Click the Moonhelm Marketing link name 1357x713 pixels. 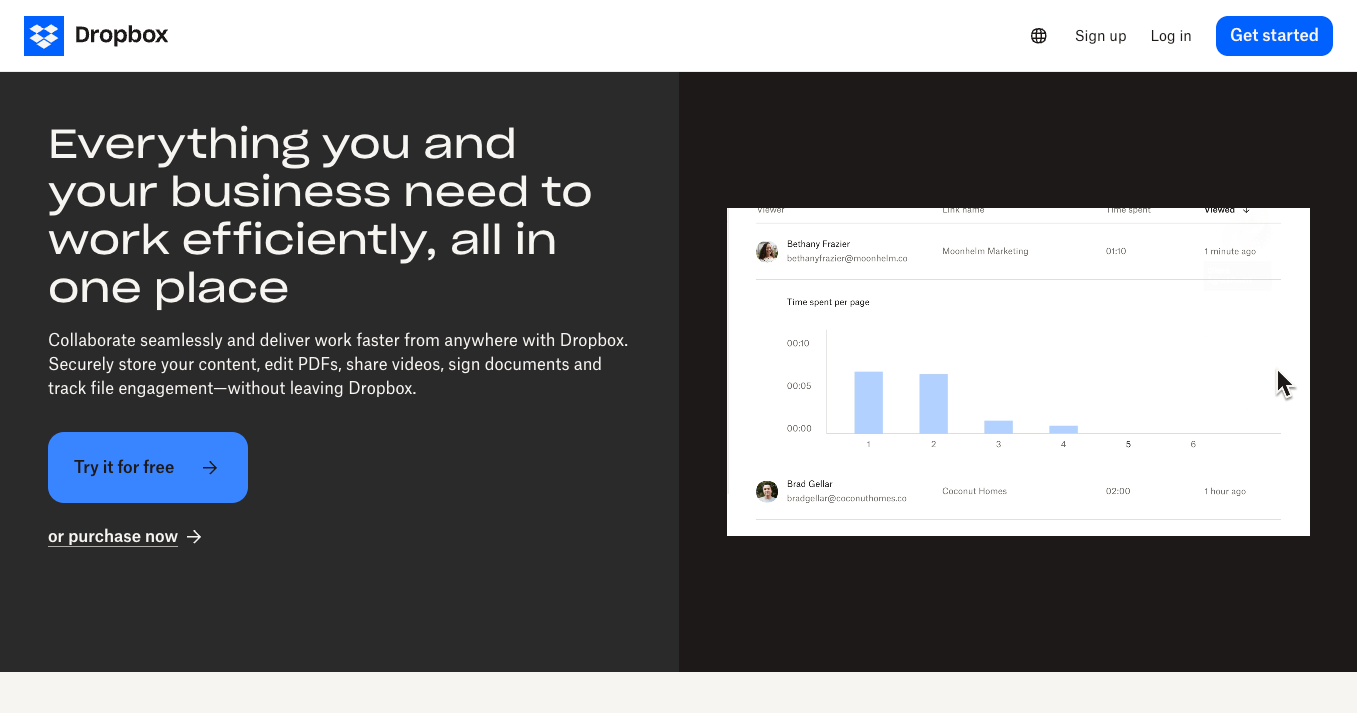984,251
